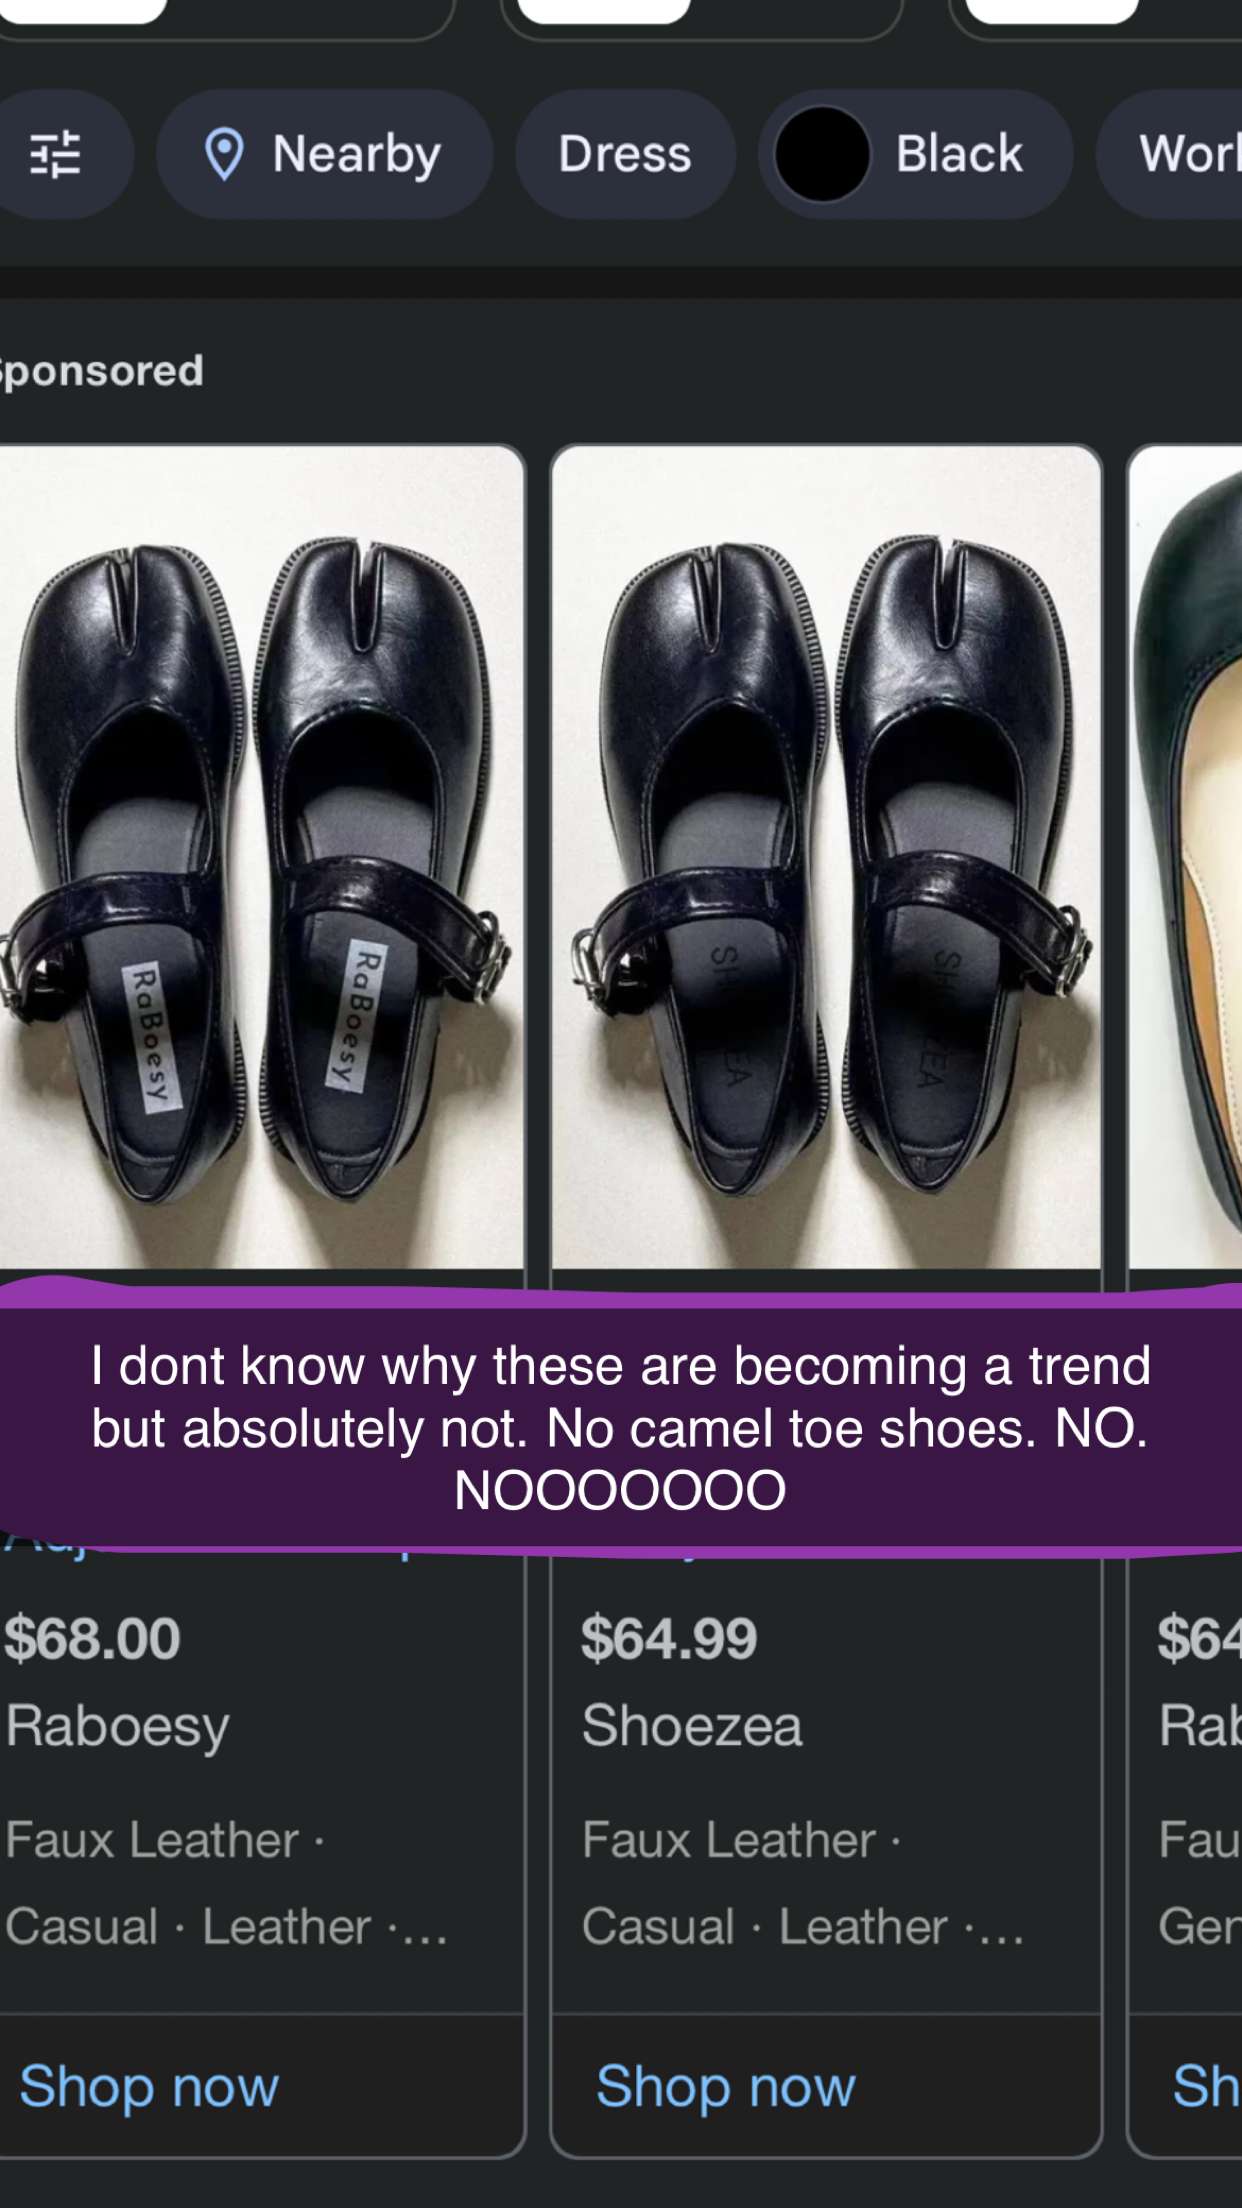Select the black color swatch circle

tap(822, 155)
